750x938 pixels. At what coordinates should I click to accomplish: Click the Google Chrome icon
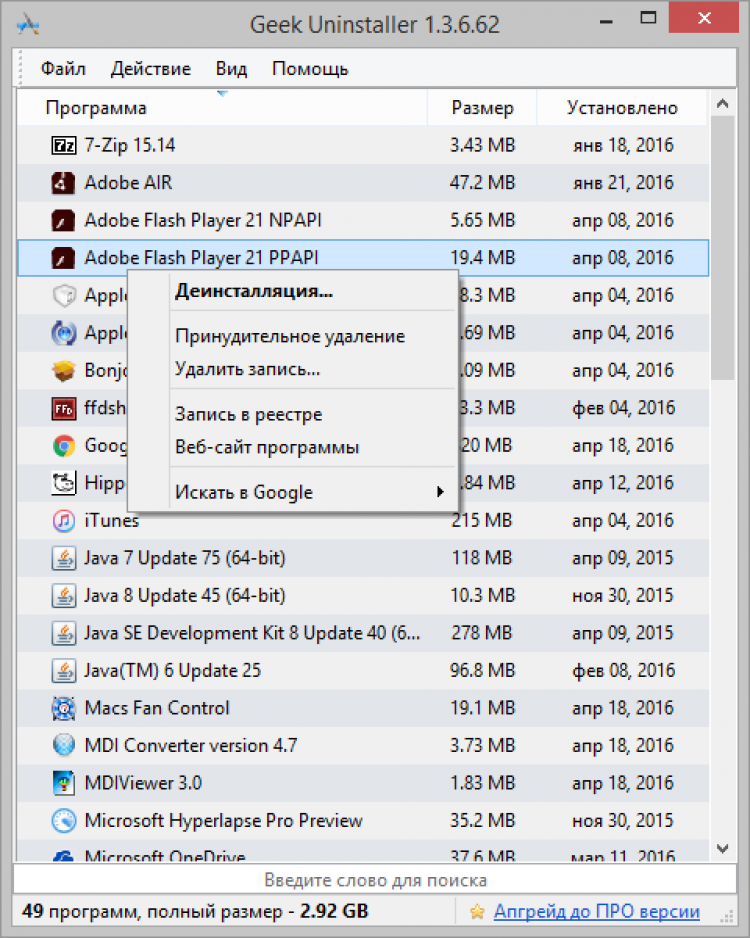click(63, 446)
